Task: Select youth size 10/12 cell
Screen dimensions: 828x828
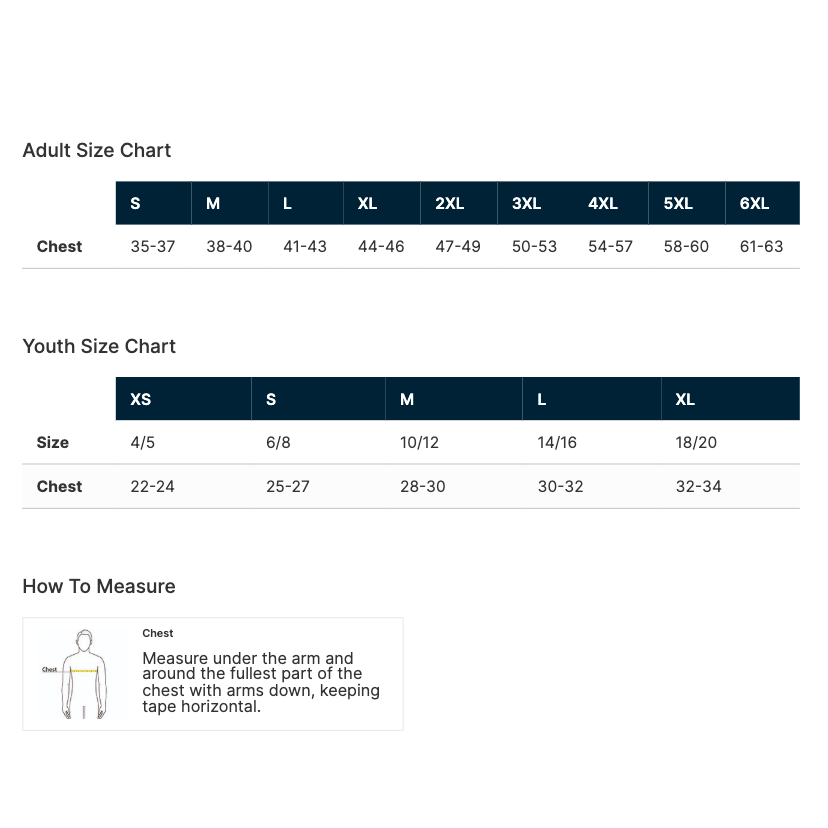Action: pyautogui.click(x=419, y=442)
